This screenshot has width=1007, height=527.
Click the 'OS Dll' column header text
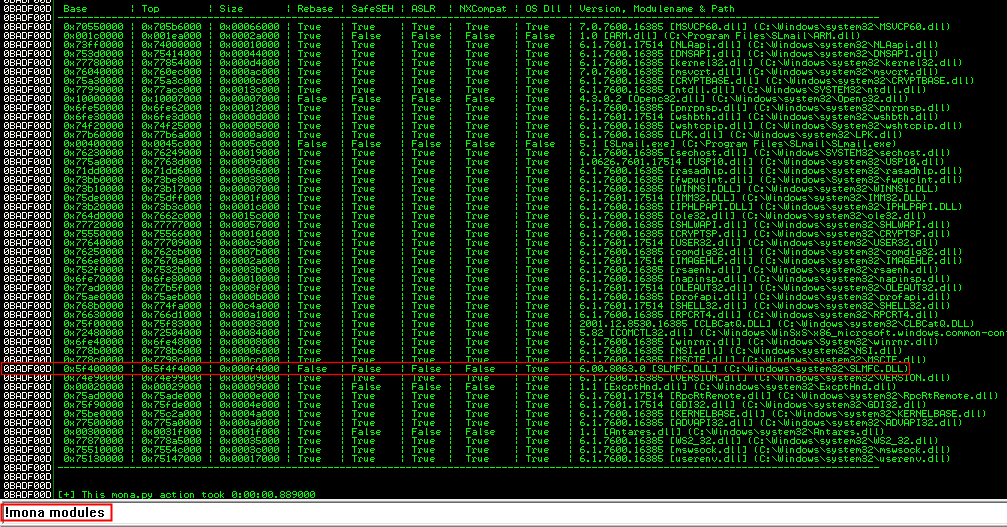[543, 9]
